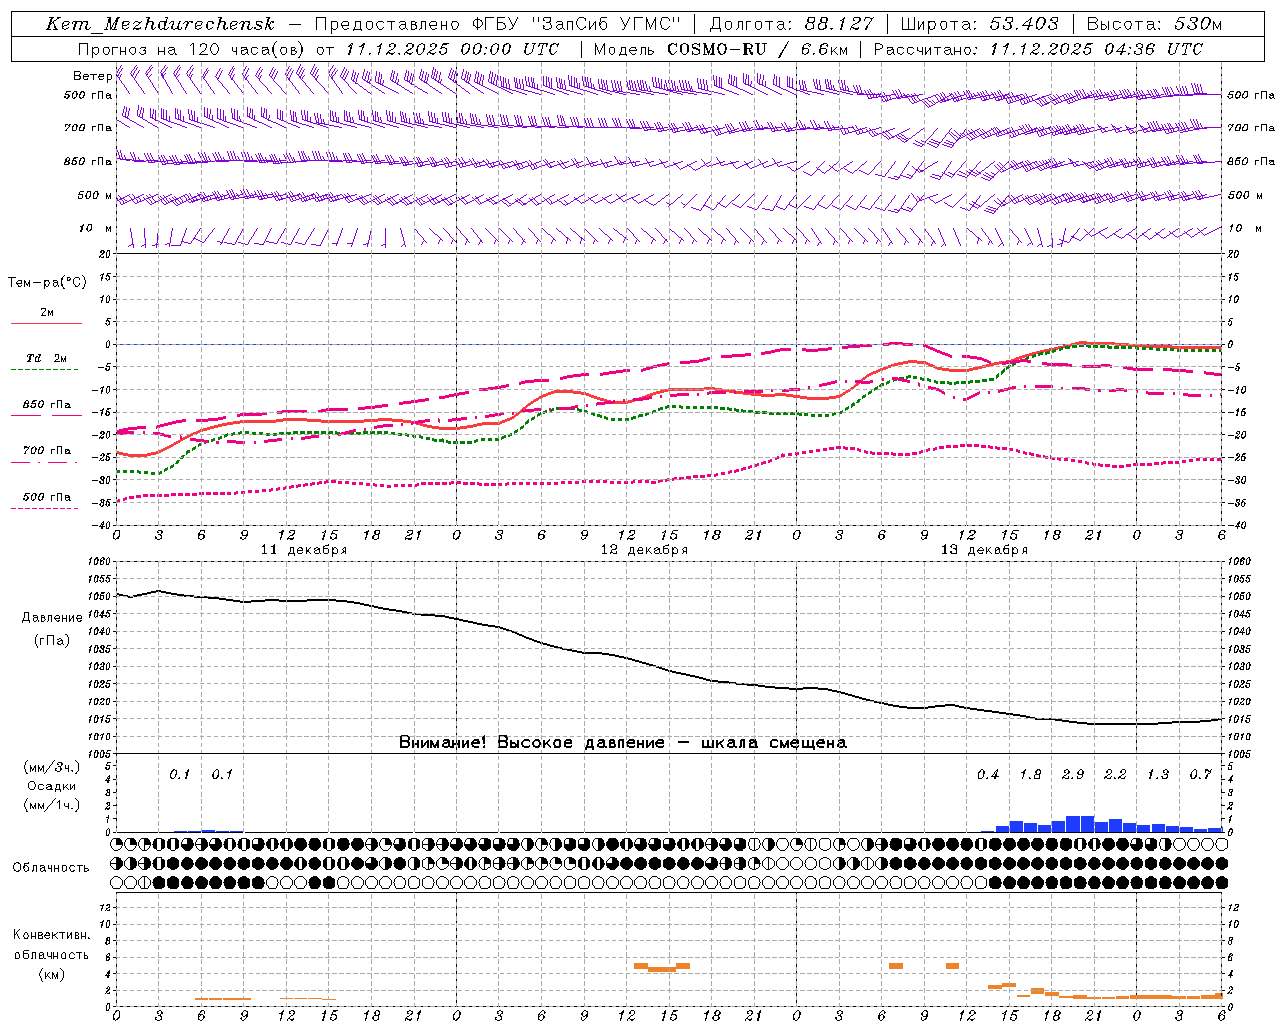Screen dimensions: 1280x1024
Task: Select the Широта: 53.403 value
Action: pyautogui.click(x=980, y=24)
